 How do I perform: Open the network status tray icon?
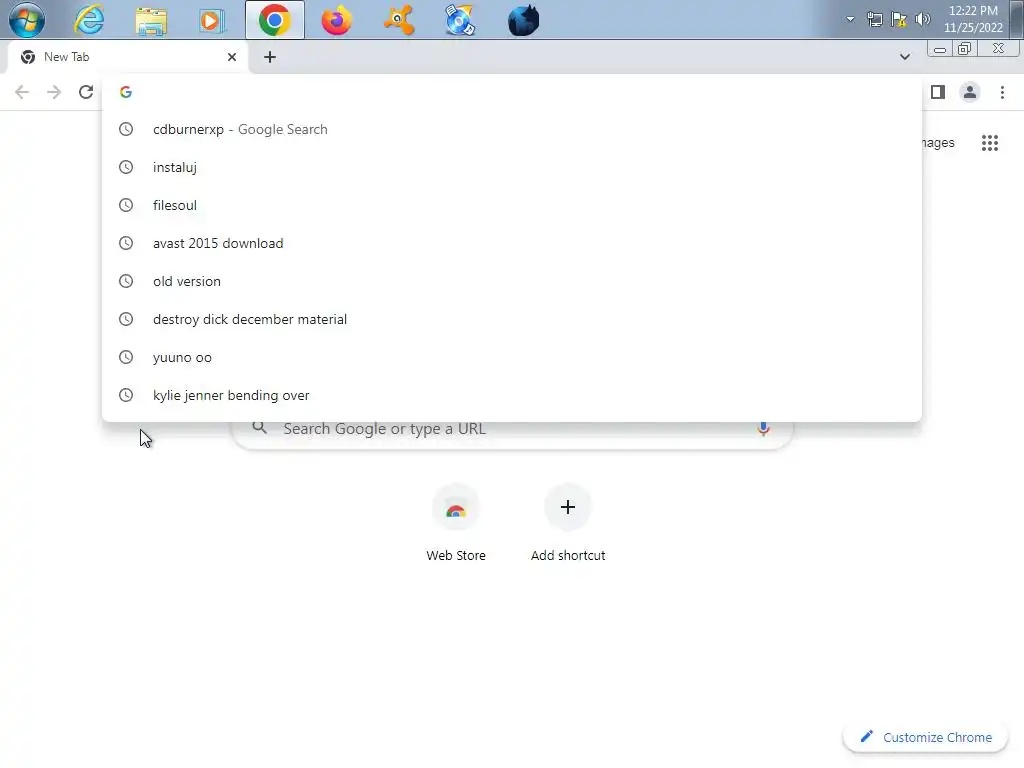coord(874,19)
